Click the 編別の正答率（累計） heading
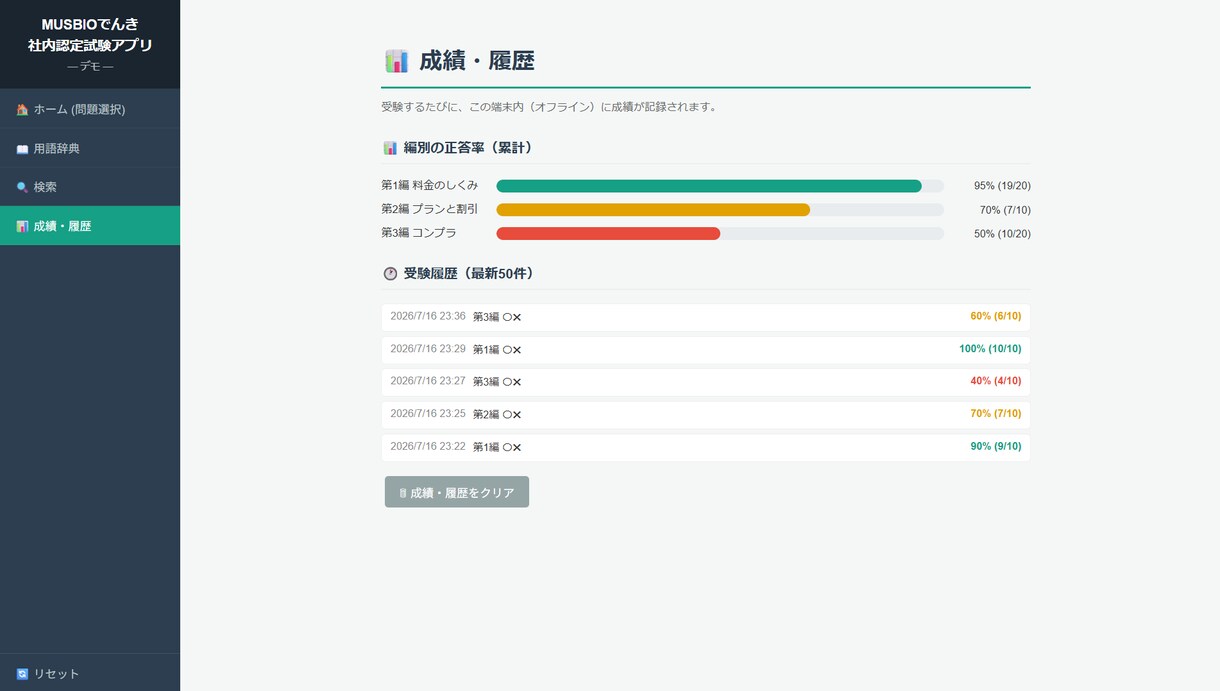 pyautogui.click(x=468, y=148)
